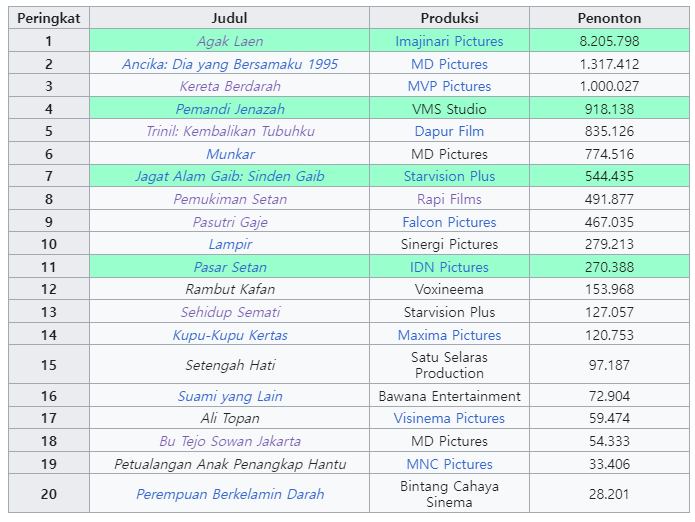Open the MNC Pictures link
The image size is (695, 522).
[449, 464]
